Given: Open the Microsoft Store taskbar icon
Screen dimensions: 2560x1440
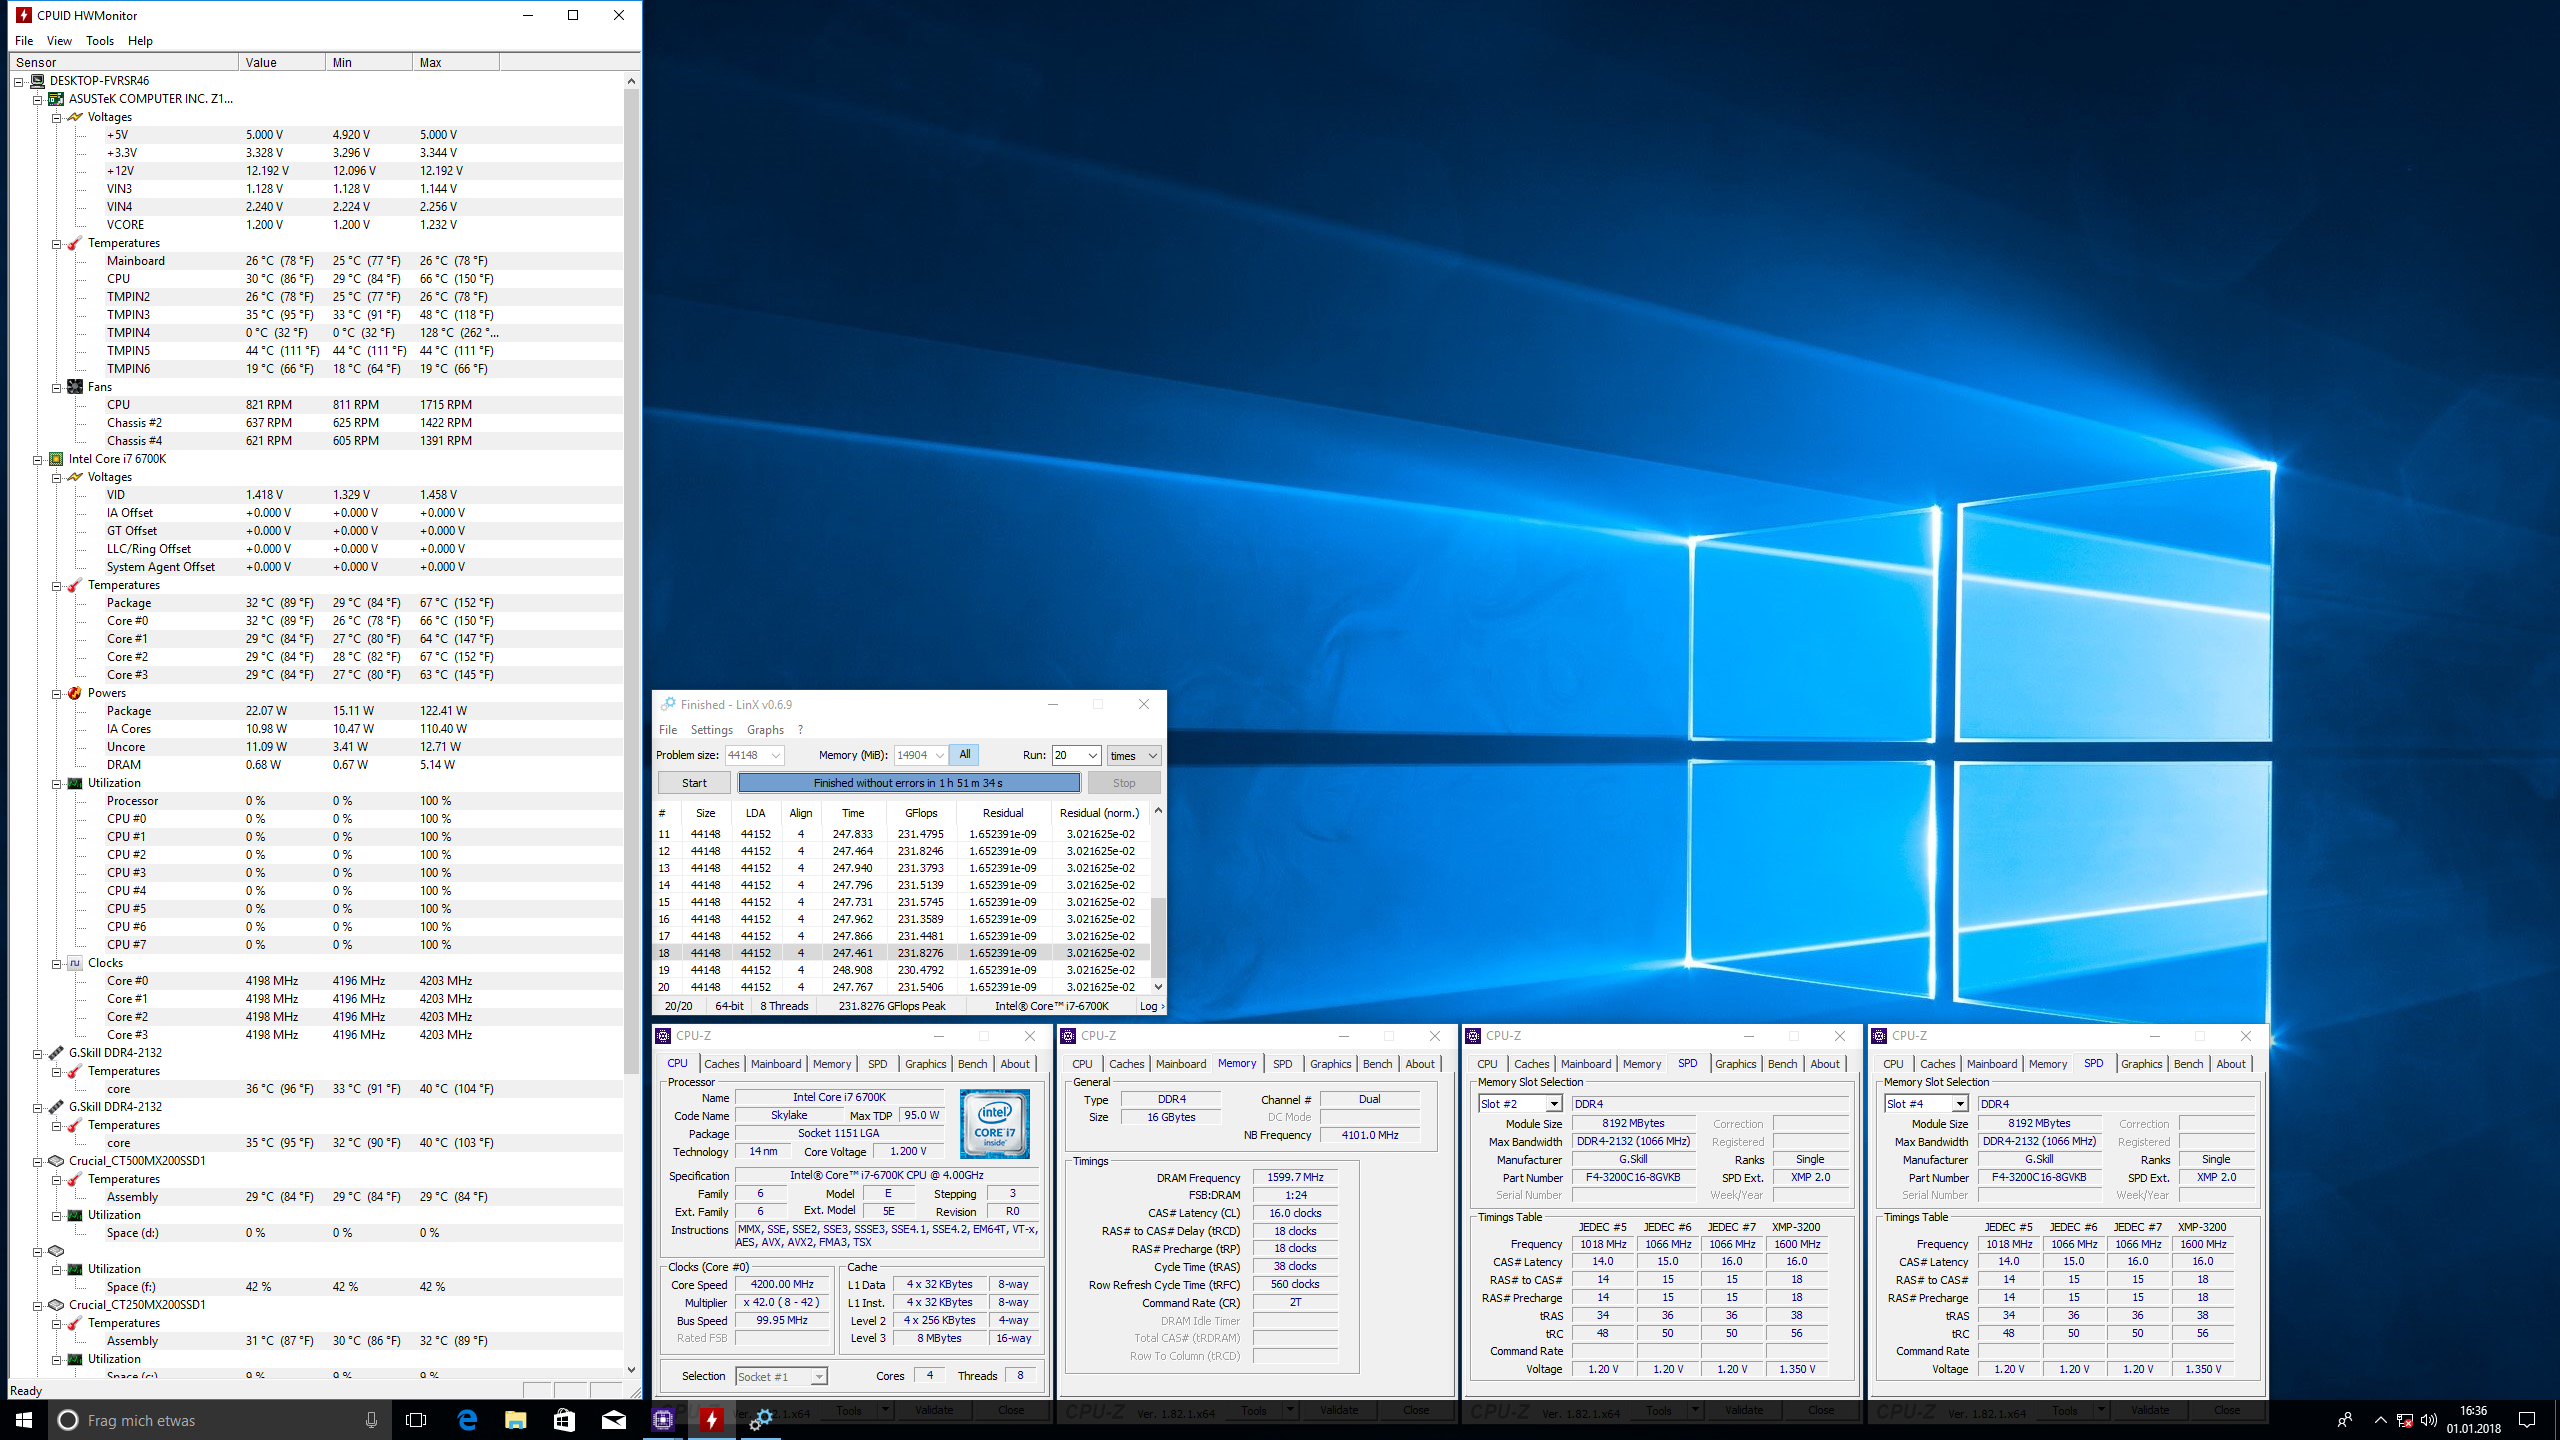Looking at the screenshot, I should [x=564, y=1419].
